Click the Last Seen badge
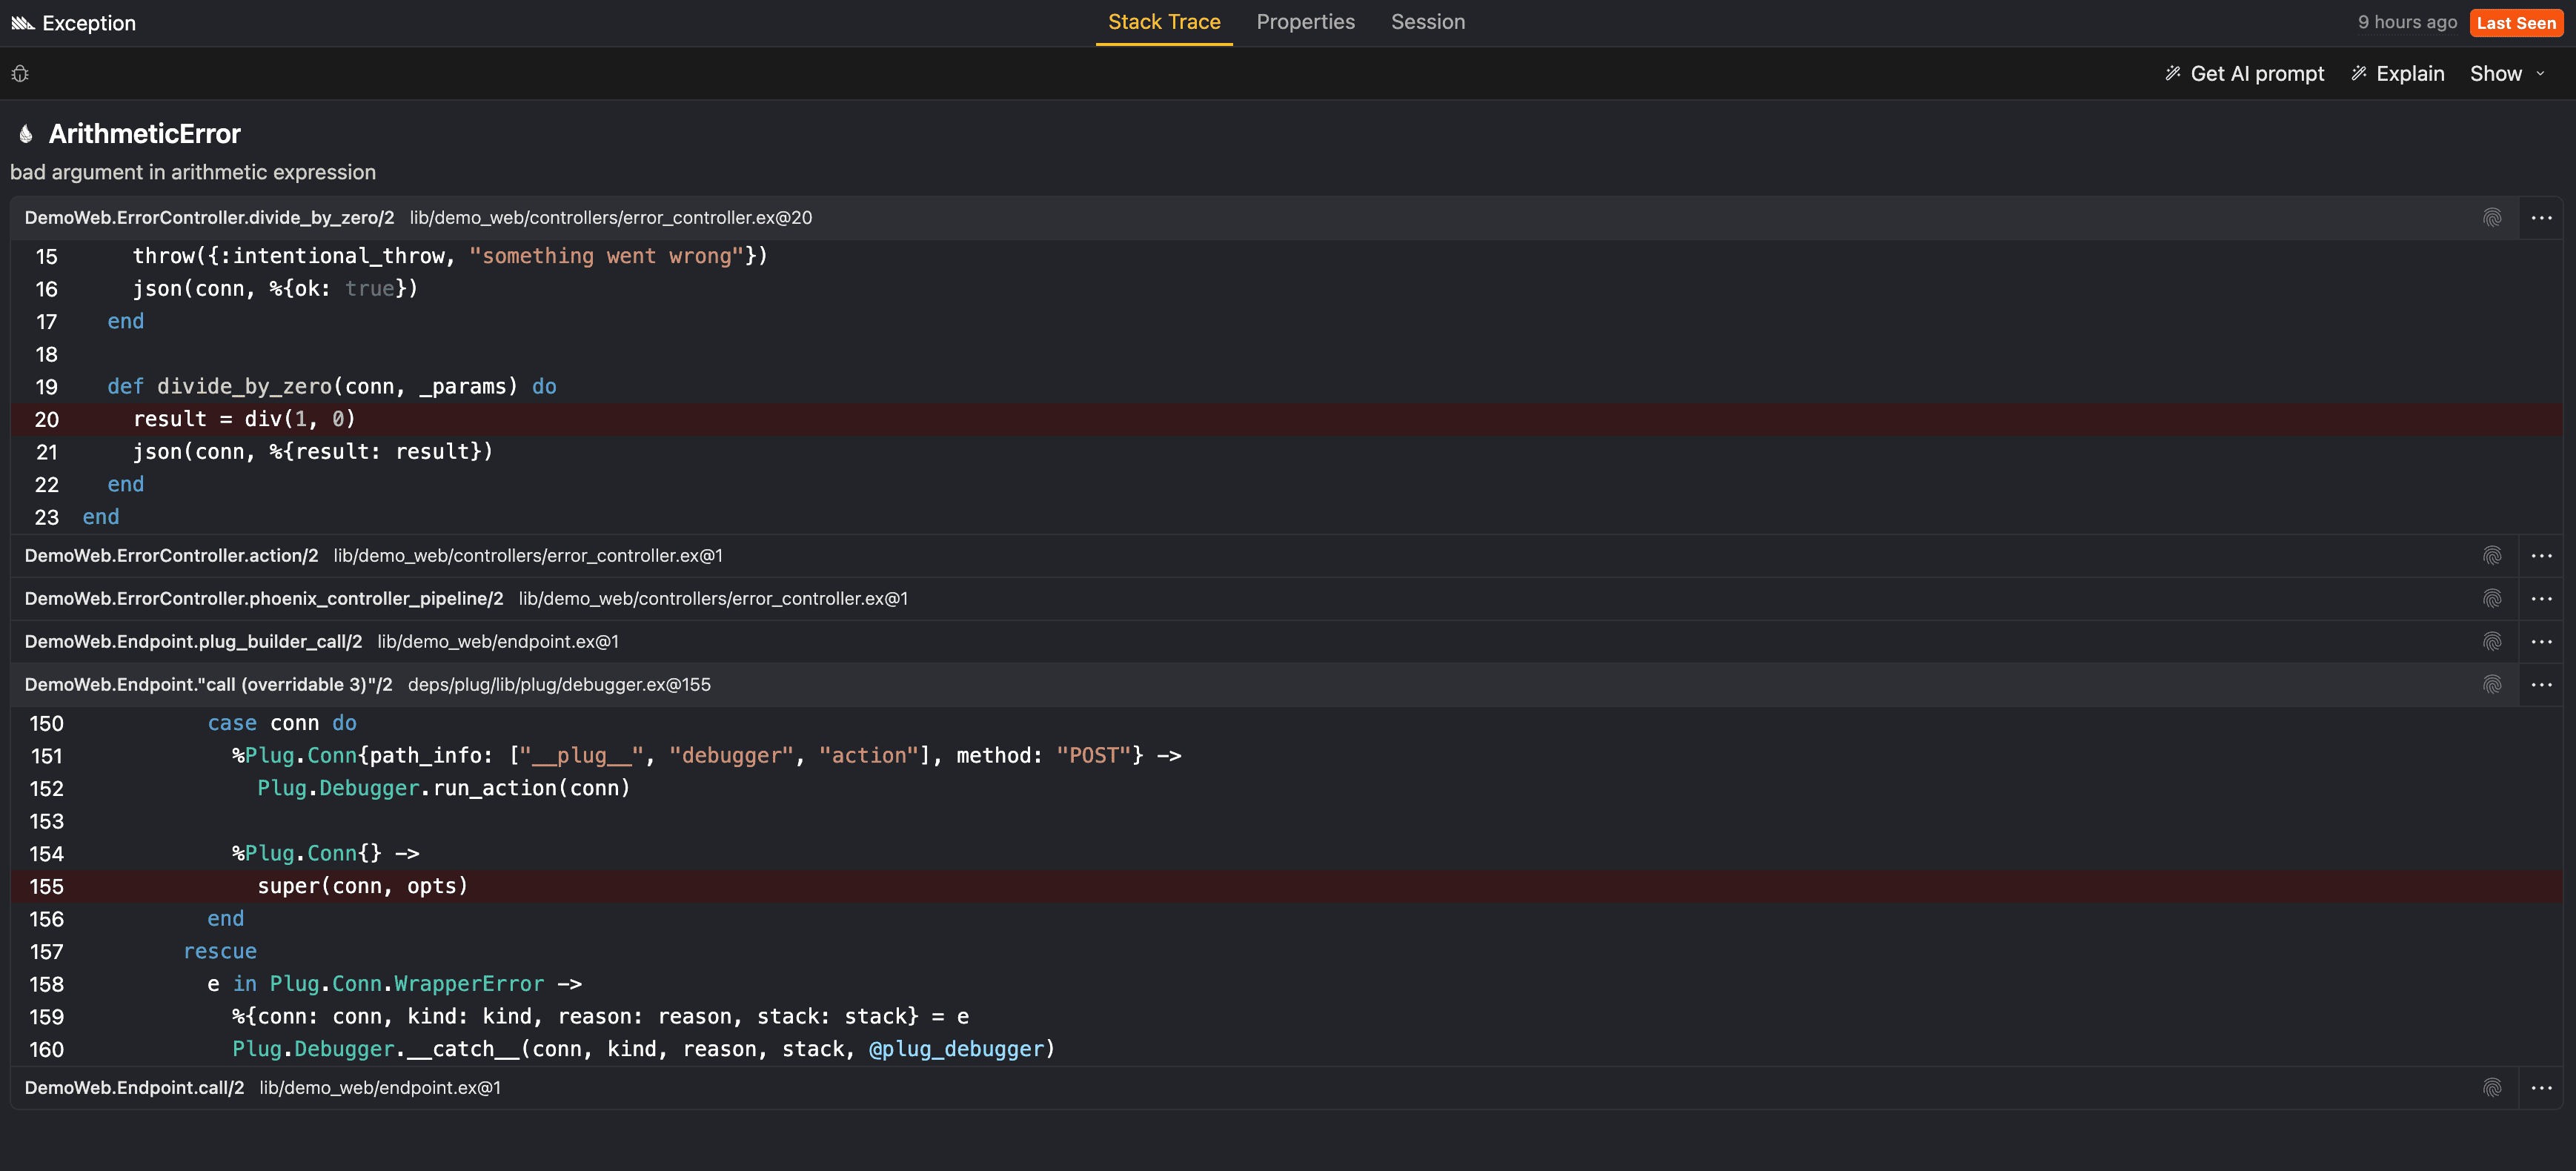 click(2516, 23)
